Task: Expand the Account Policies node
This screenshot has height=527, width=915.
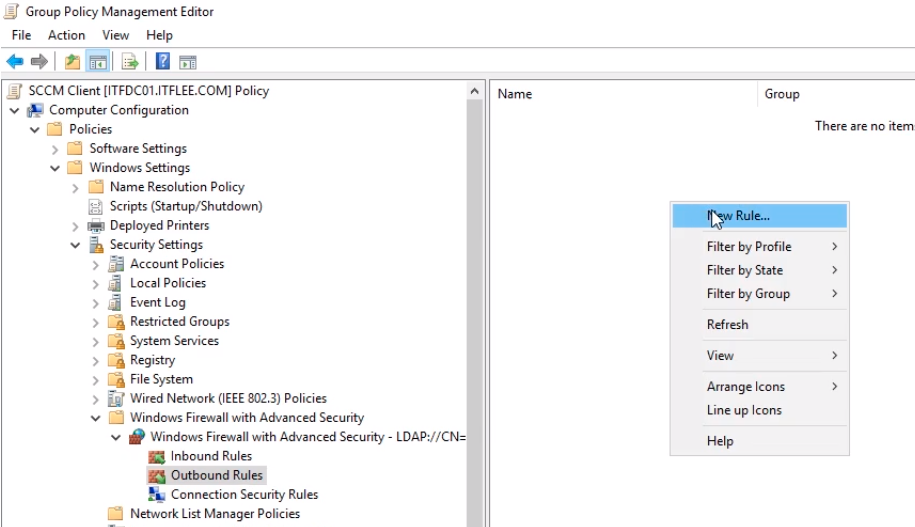Action: pyautogui.click(x=96, y=264)
